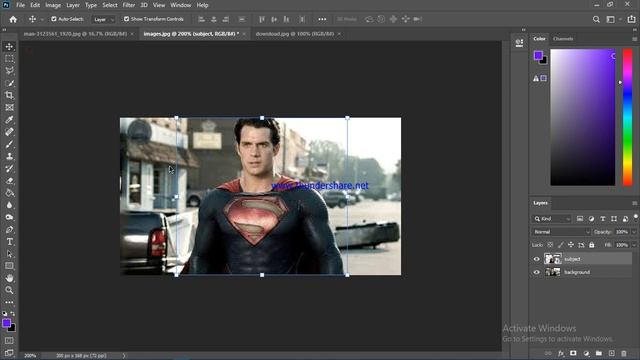Select the Dodge tool

point(9,217)
